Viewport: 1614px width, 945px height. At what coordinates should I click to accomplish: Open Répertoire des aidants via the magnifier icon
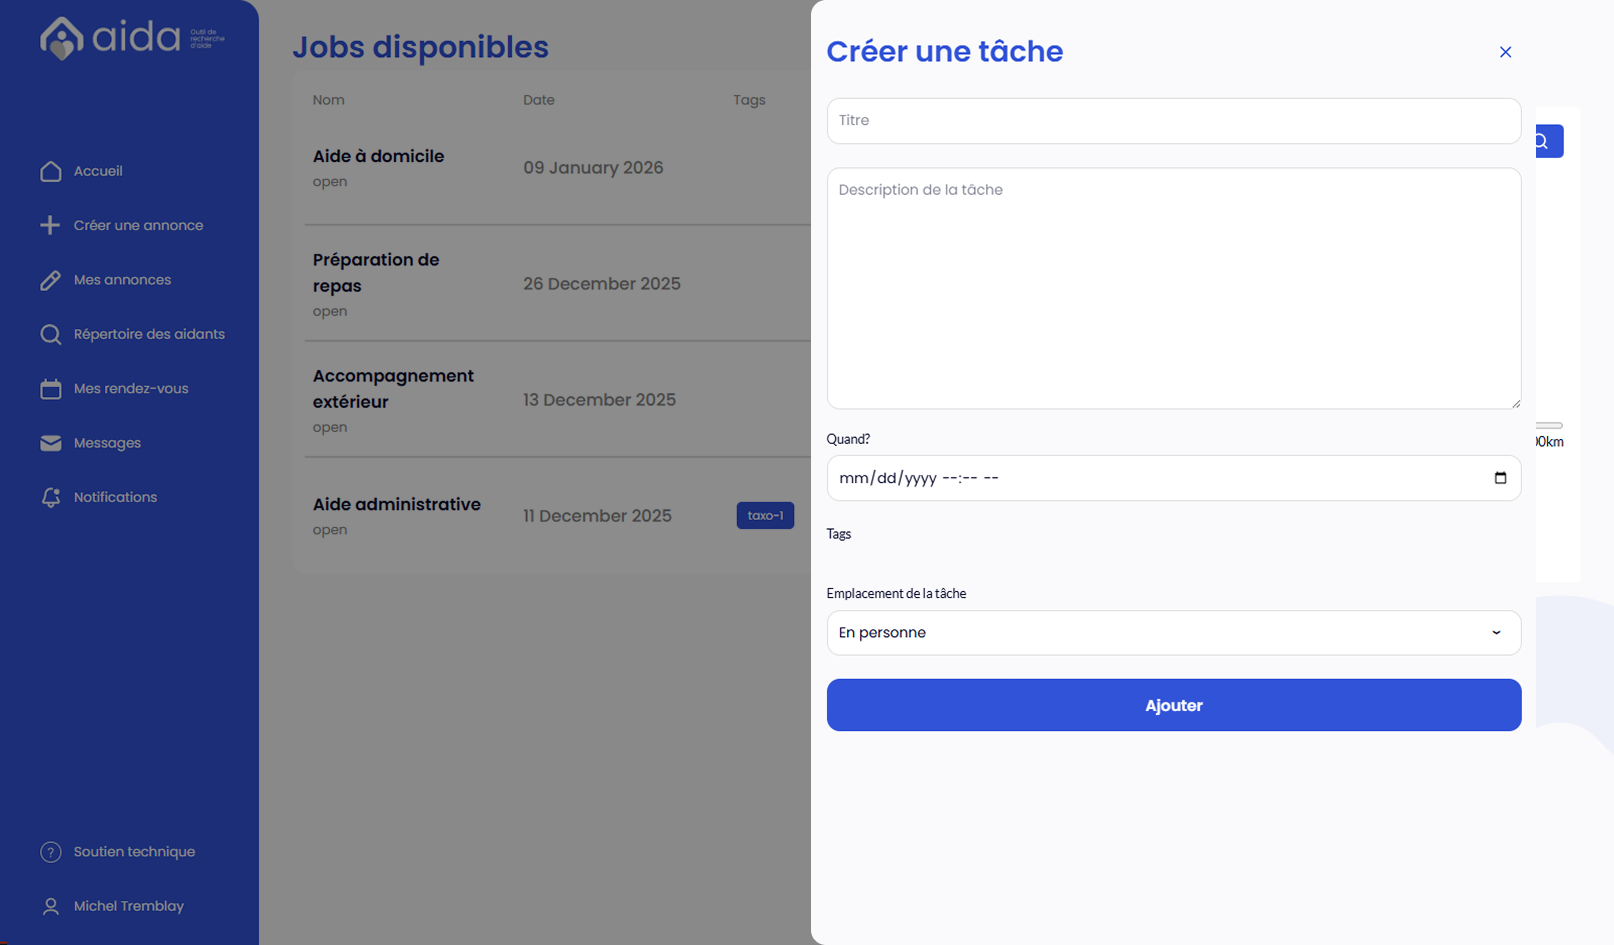51,334
